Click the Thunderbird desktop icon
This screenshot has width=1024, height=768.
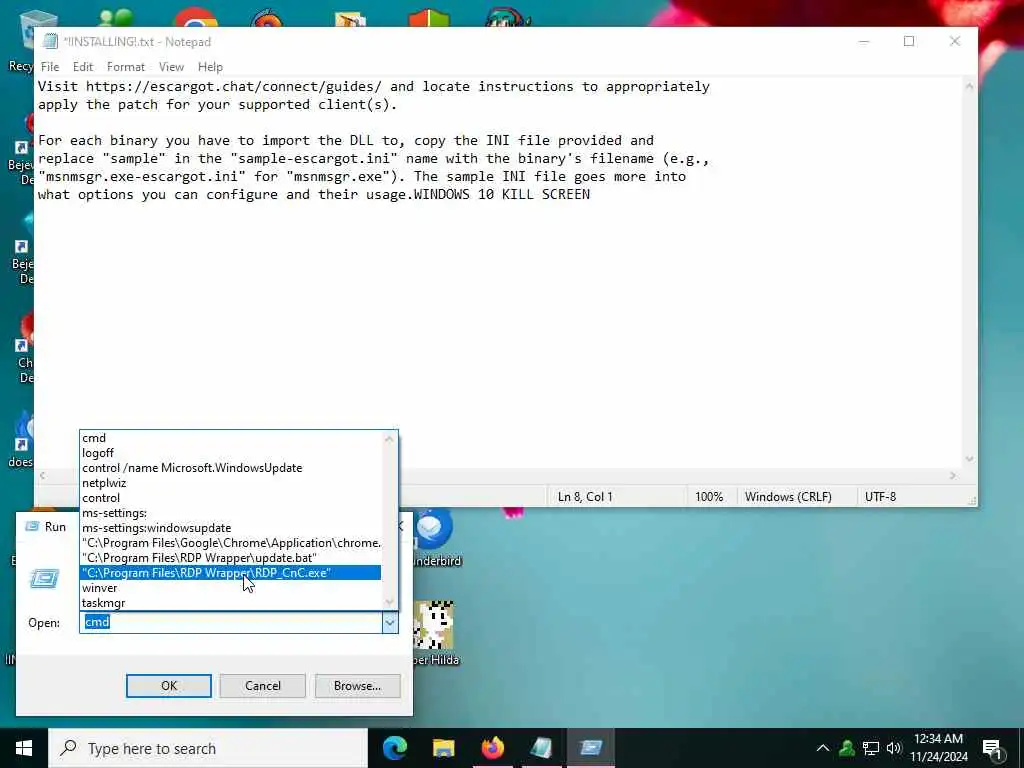[434, 538]
